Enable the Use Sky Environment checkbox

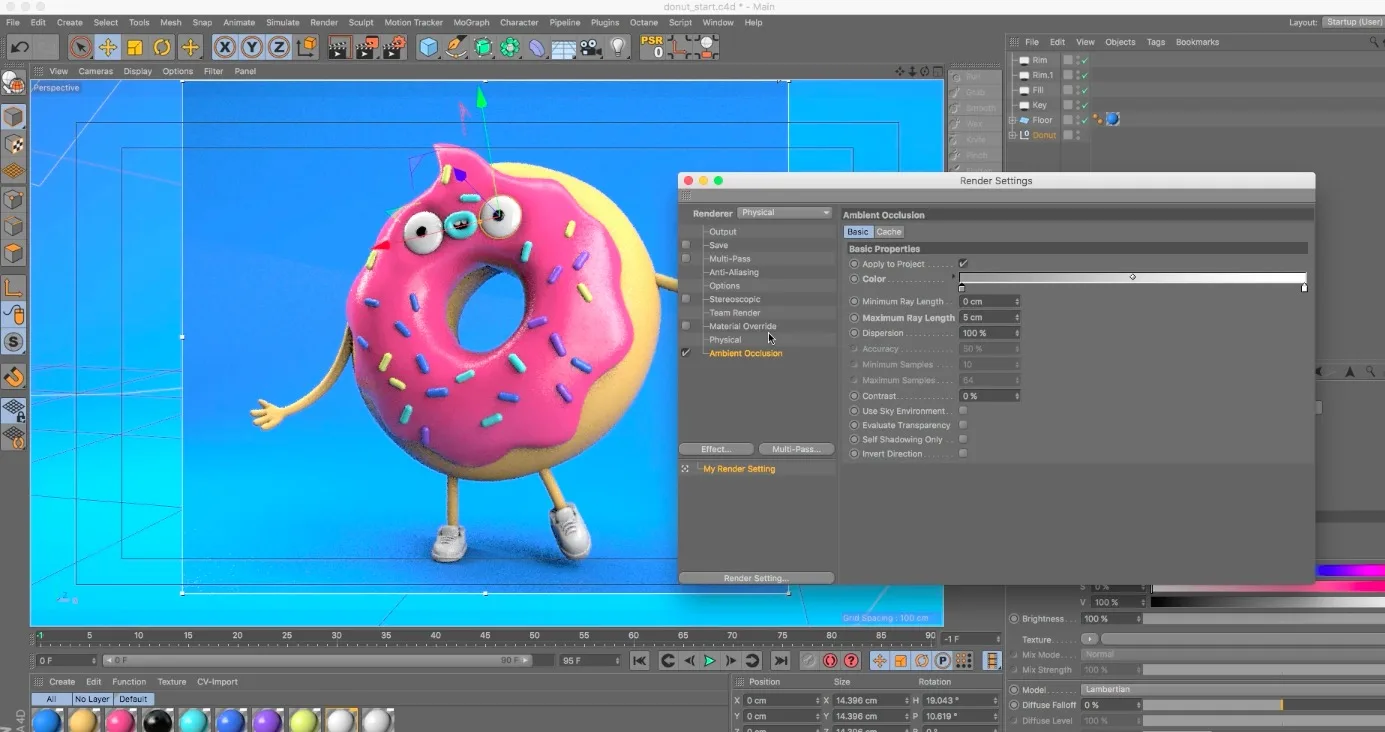[x=963, y=411]
